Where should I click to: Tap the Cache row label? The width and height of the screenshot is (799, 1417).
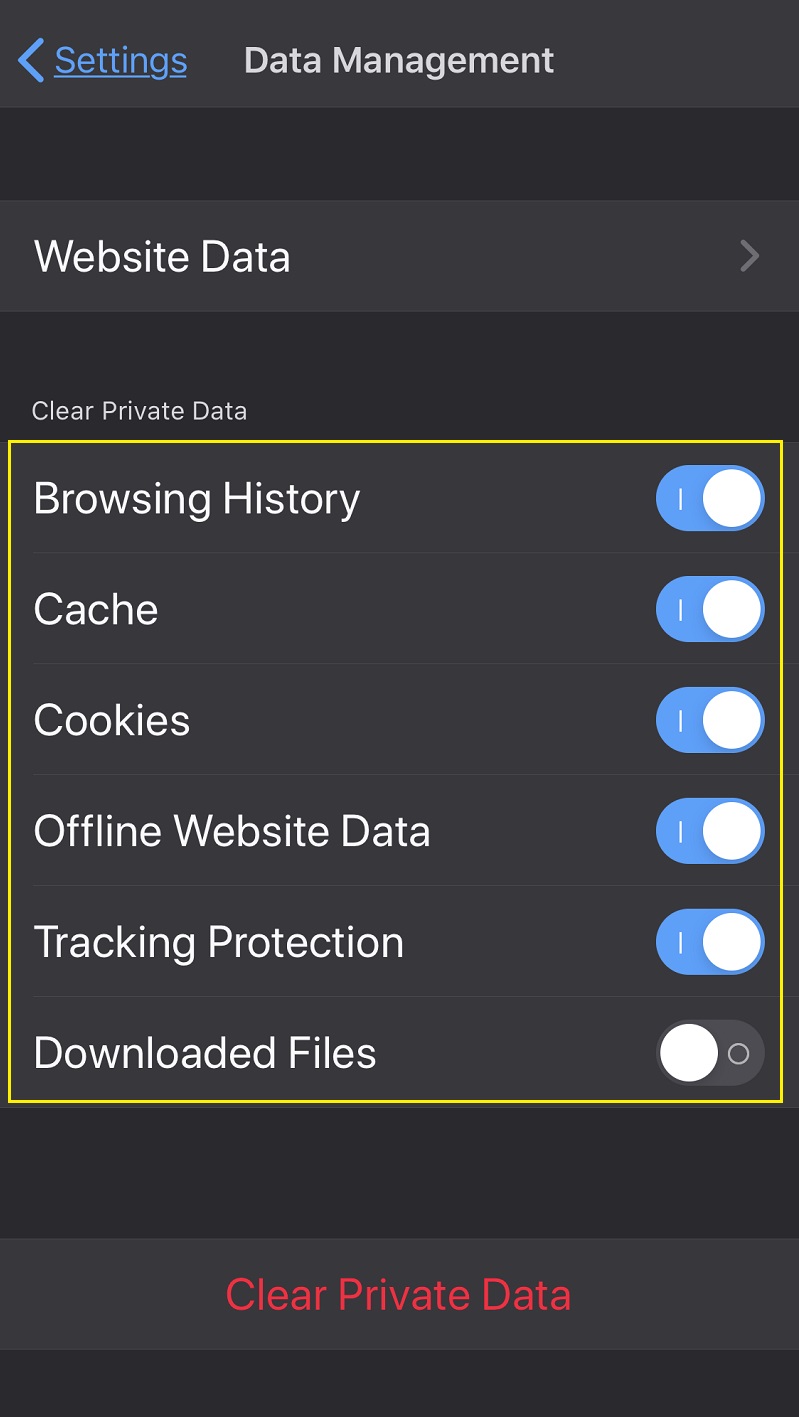coord(95,609)
